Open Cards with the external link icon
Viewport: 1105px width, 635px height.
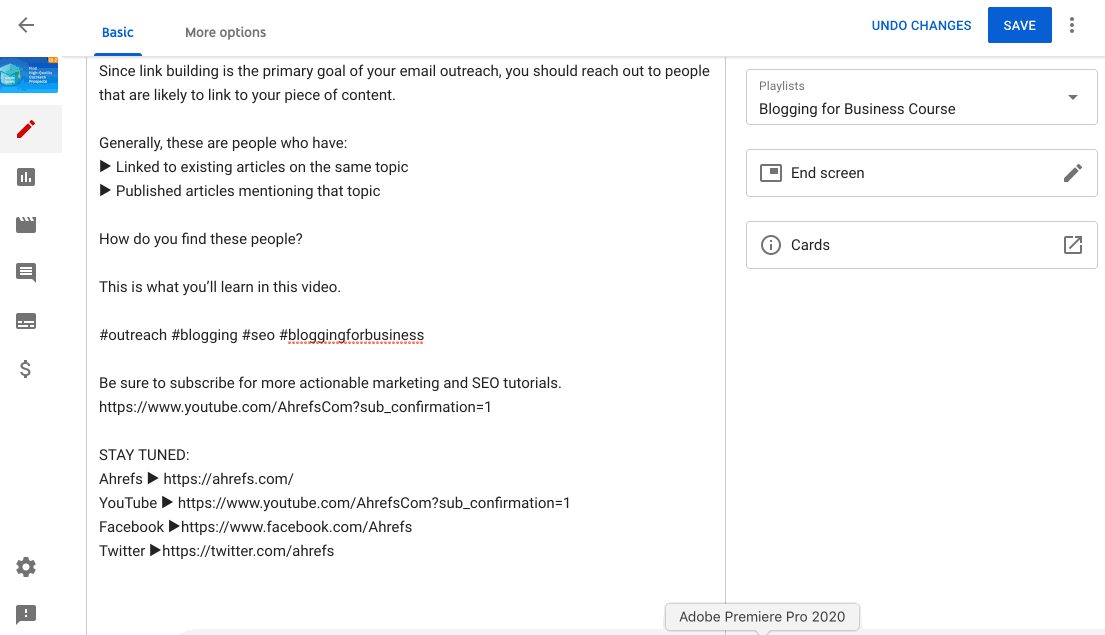point(1072,244)
